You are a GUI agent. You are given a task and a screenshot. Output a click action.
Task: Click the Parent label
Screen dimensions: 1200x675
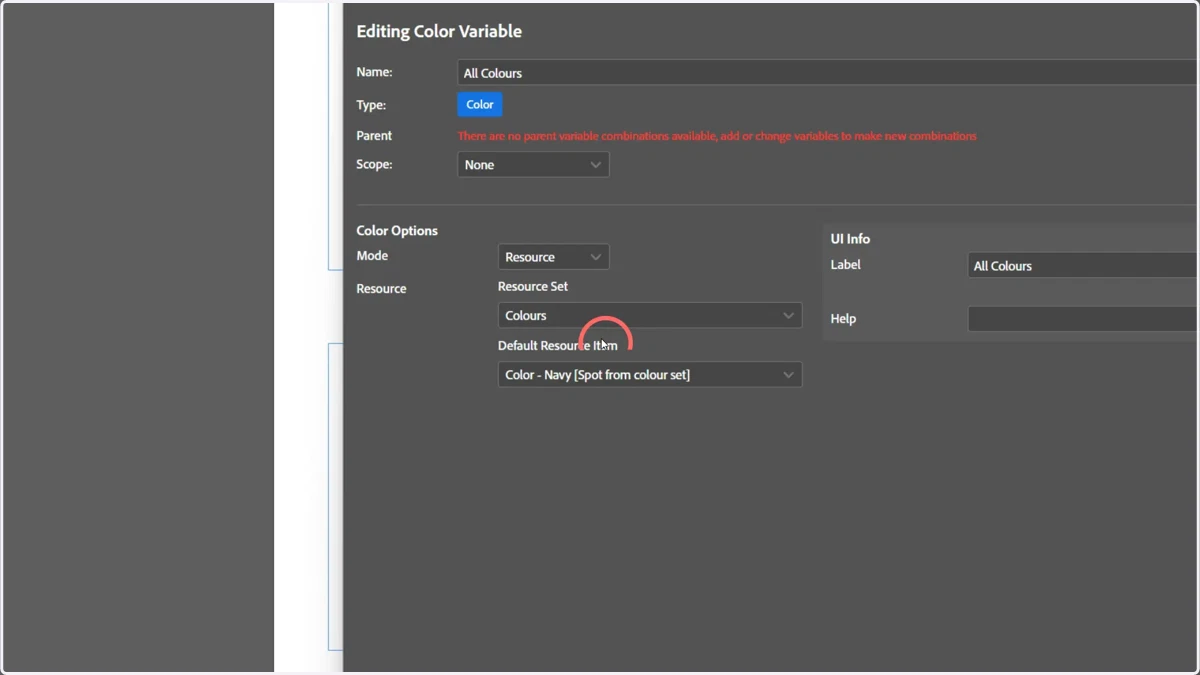(374, 136)
